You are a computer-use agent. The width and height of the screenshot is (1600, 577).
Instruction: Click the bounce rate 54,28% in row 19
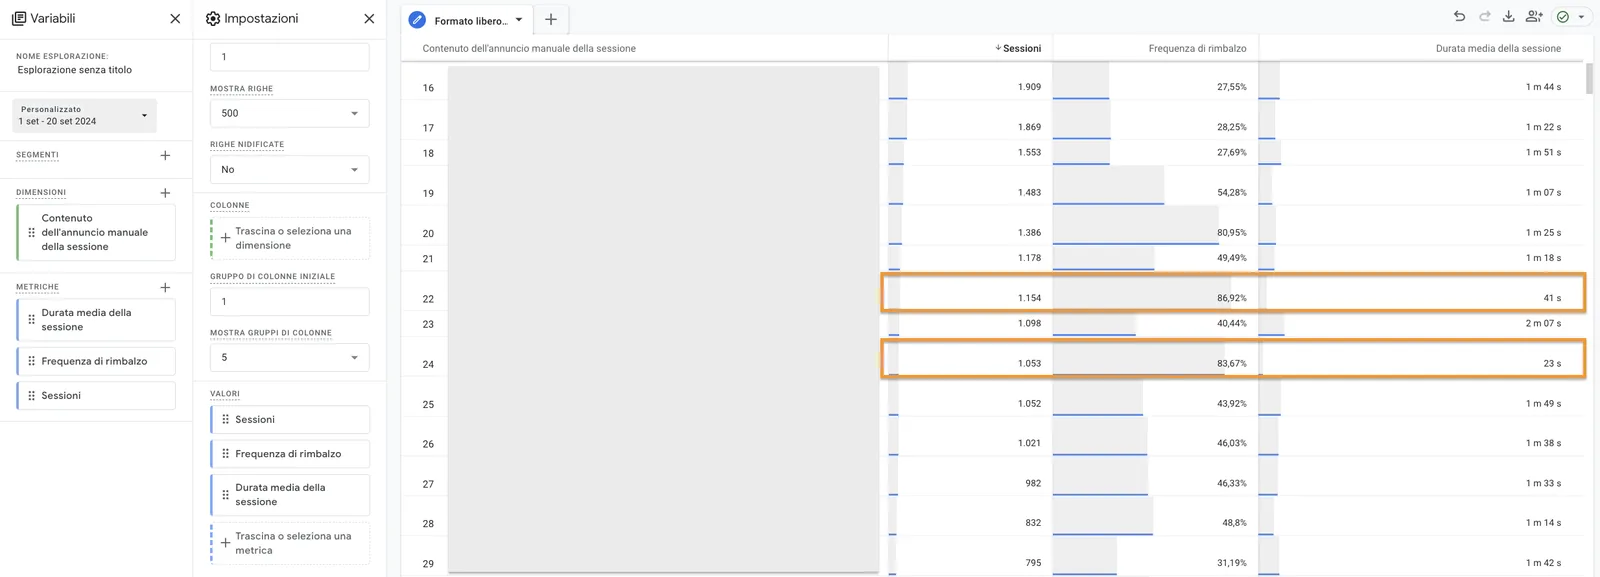(1231, 192)
